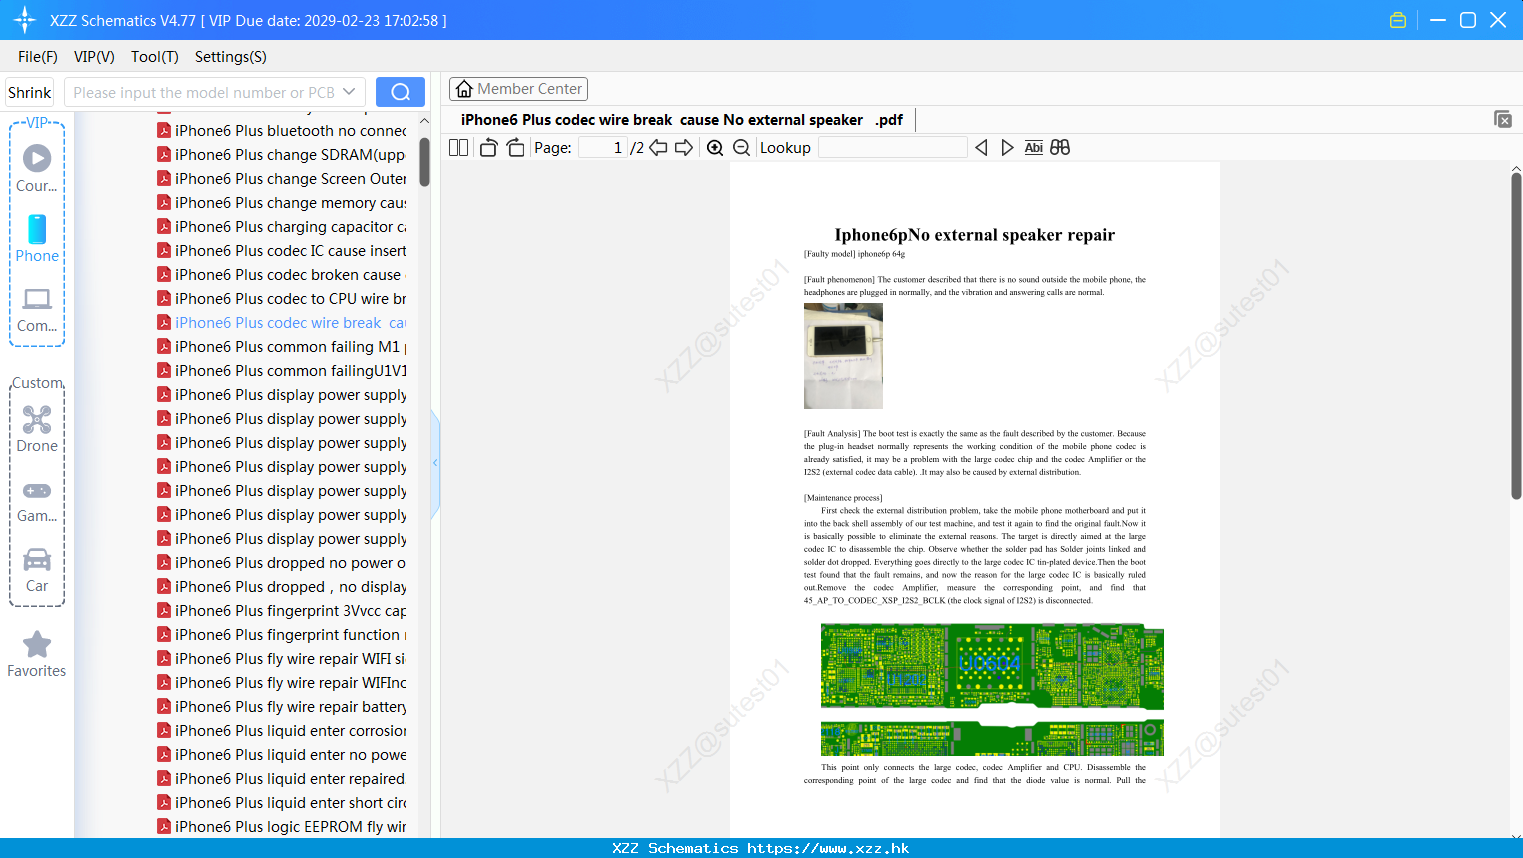Click the Page number field
Image resolution: width=1523 pixels, height=858 pixels.
click(602, 148)
